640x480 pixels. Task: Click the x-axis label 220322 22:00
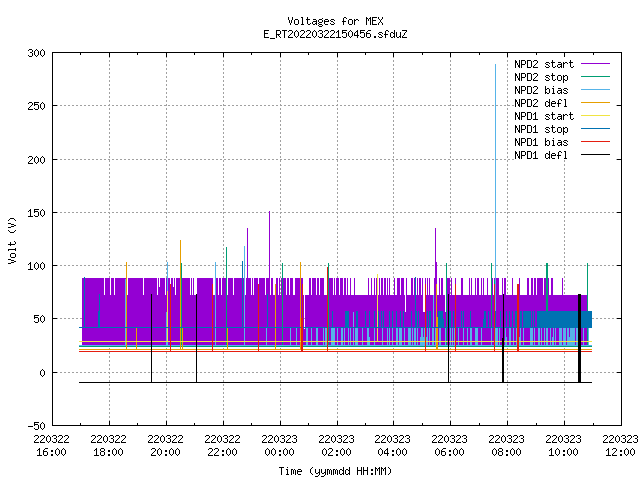[x=222, y=446]
